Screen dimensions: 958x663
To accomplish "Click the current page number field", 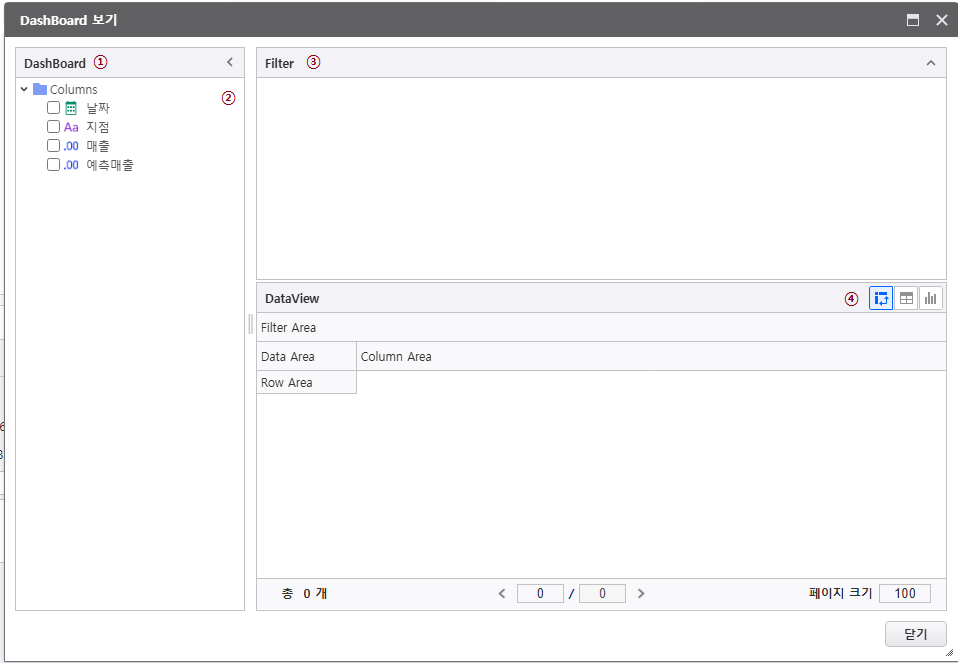I will click(x=540, y=593).
